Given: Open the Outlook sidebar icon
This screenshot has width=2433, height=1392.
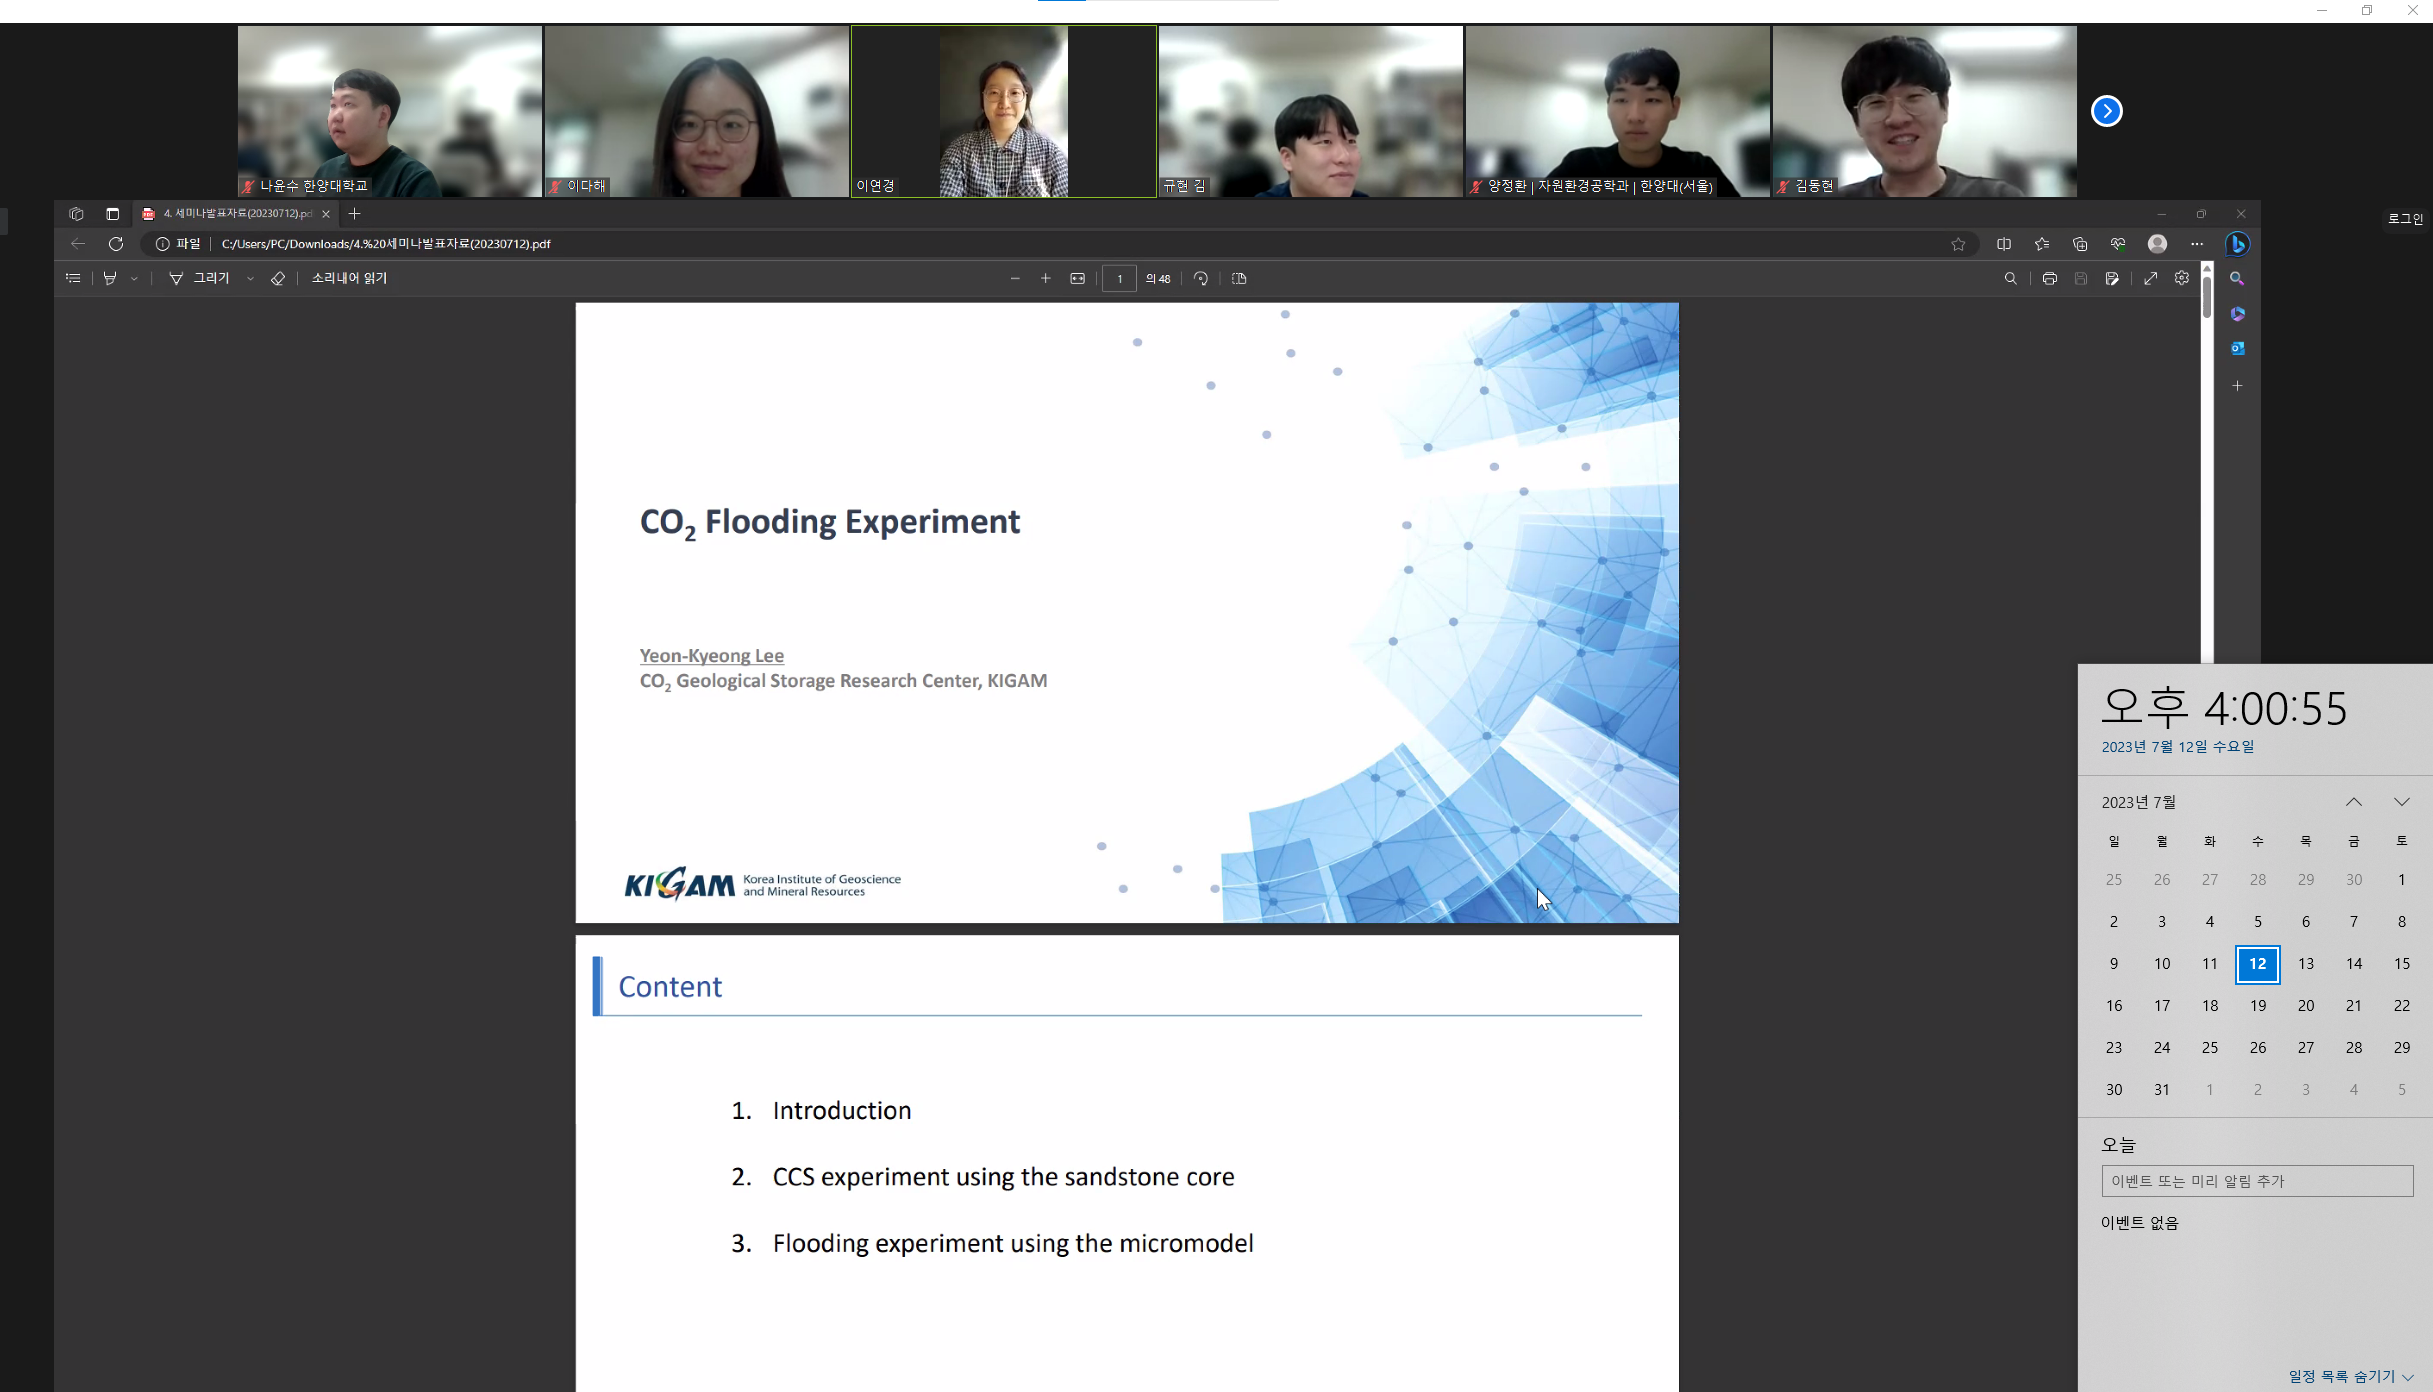Looking at the screenshot, I should [x=2237, y=348].
